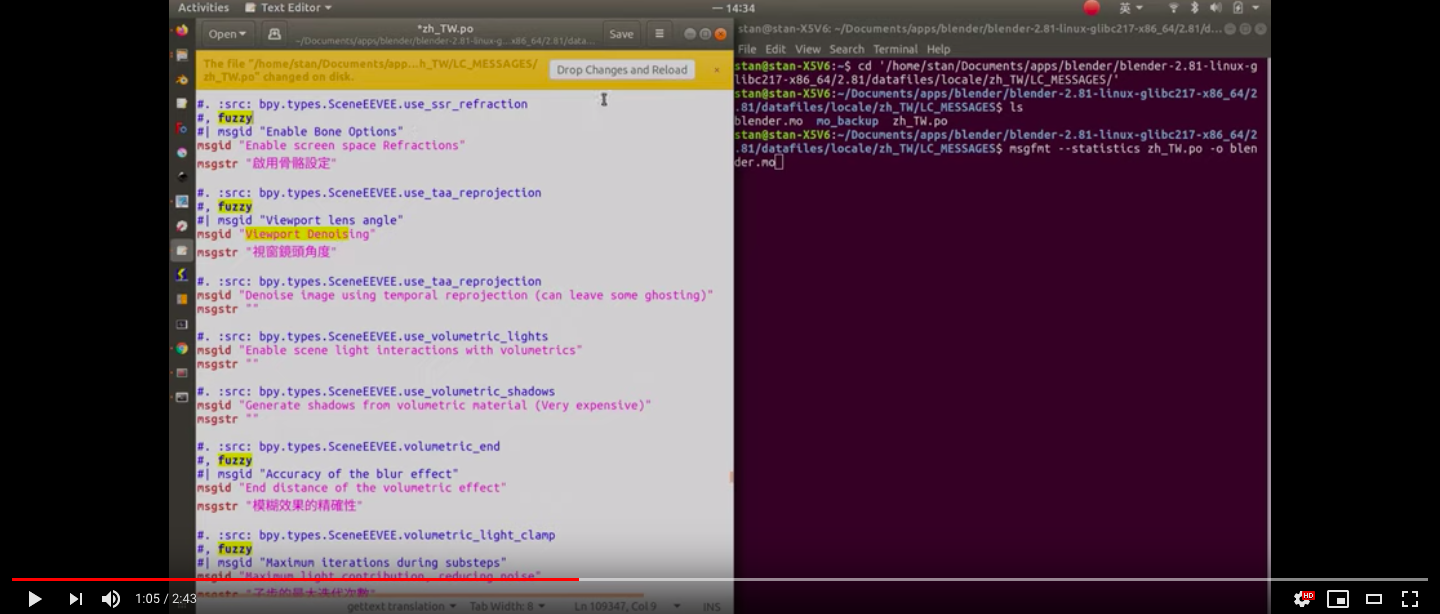Open the gedit hamburger menu
1440x614 pixels.
(659, 34)
